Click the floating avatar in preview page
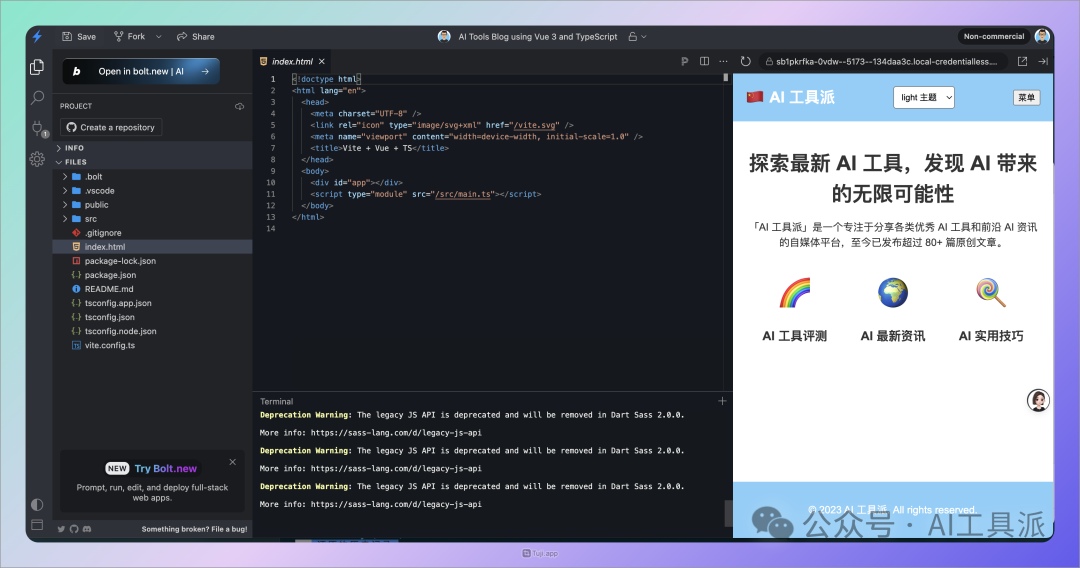Viewport: 1080px width, 568px height. (1038, 400)
